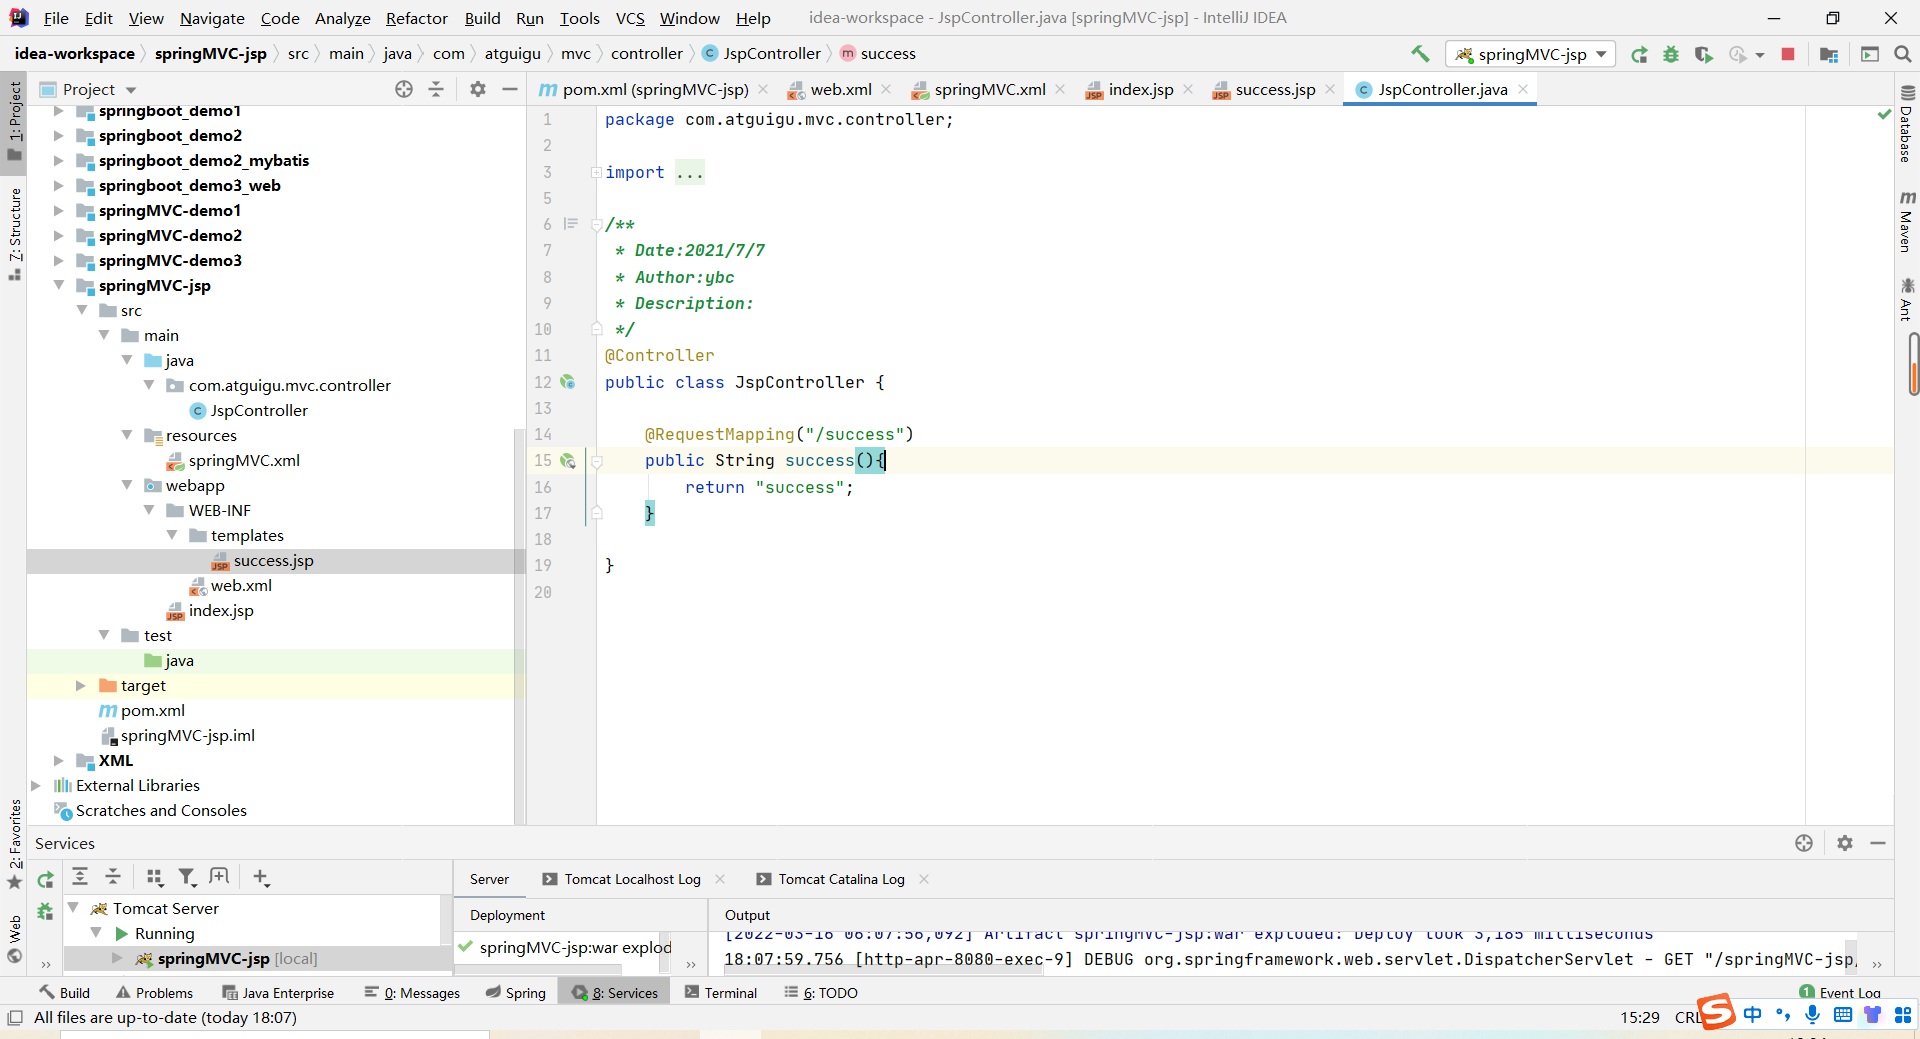Collapse the templates folder
This screenshot has width=1920, height=1039.
coord(172,535)
